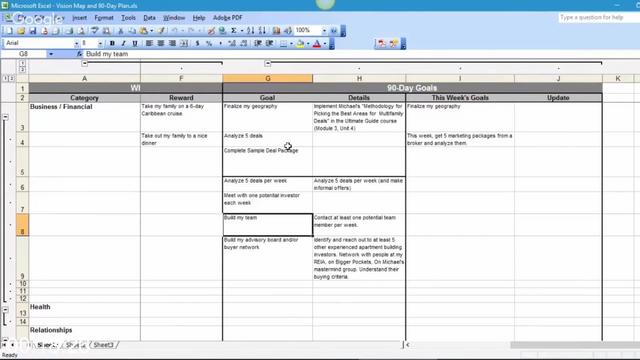The height and width of the screenshot is (360, 640).
Task: Sort ascending A to Z
Action: pos(251,31)
